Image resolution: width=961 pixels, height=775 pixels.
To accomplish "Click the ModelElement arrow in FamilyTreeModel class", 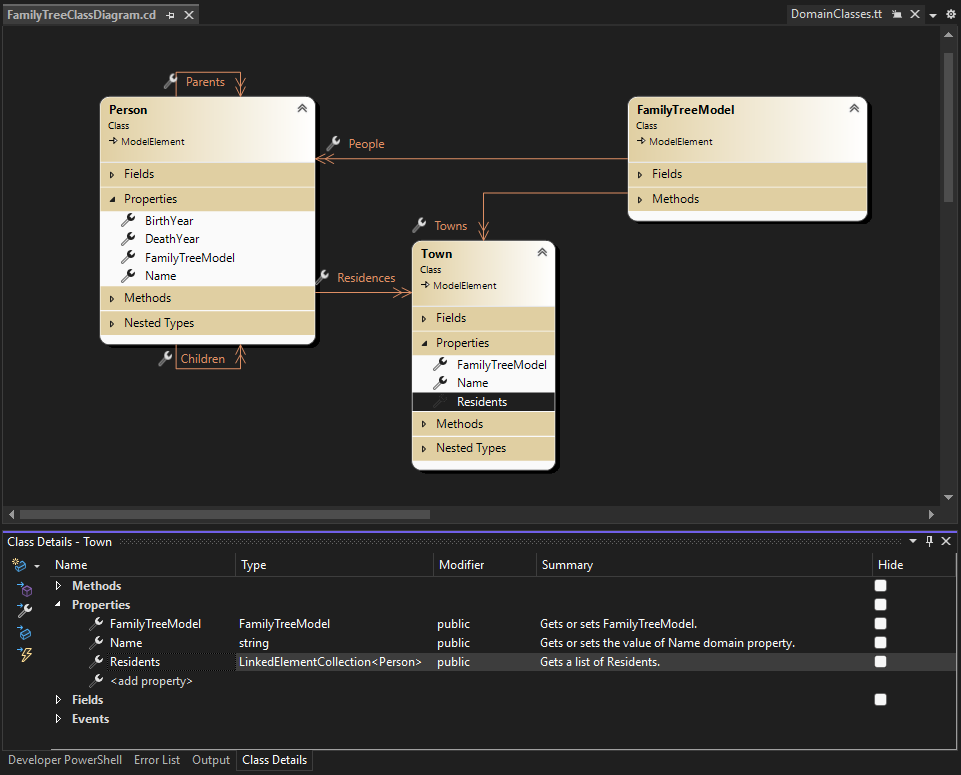I will coord(641,141).
